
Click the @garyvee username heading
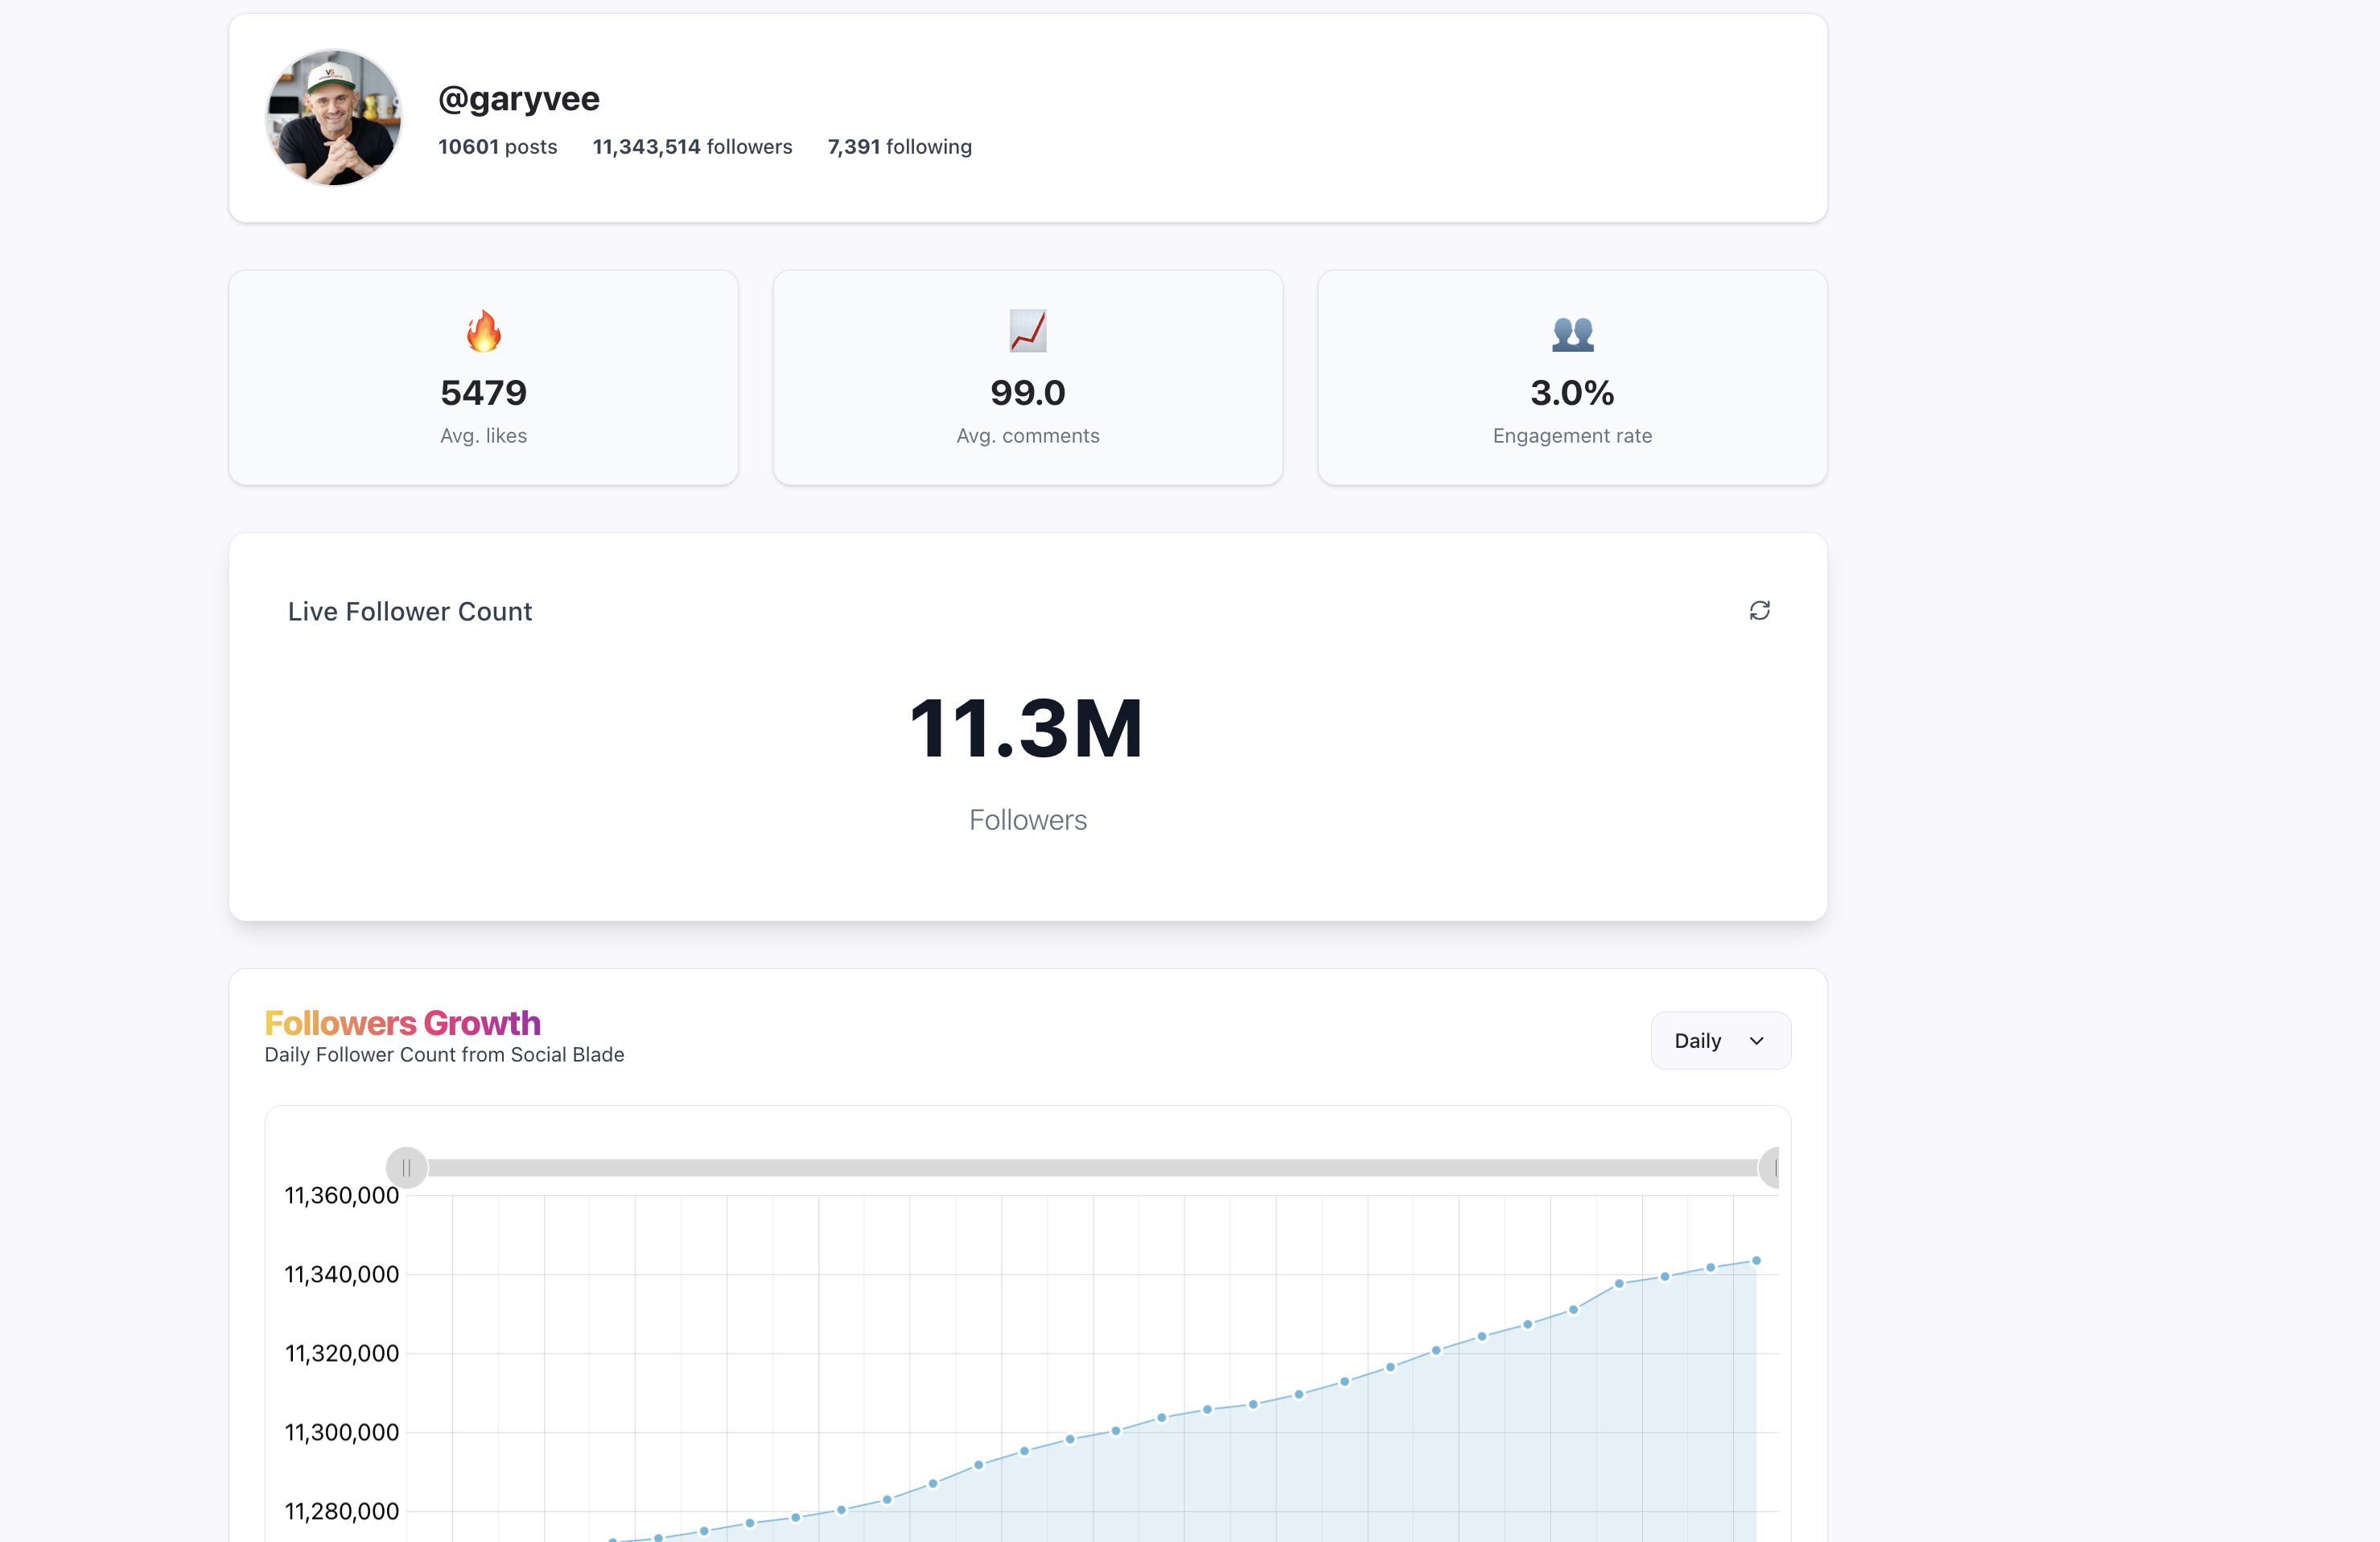click(518, 98)
